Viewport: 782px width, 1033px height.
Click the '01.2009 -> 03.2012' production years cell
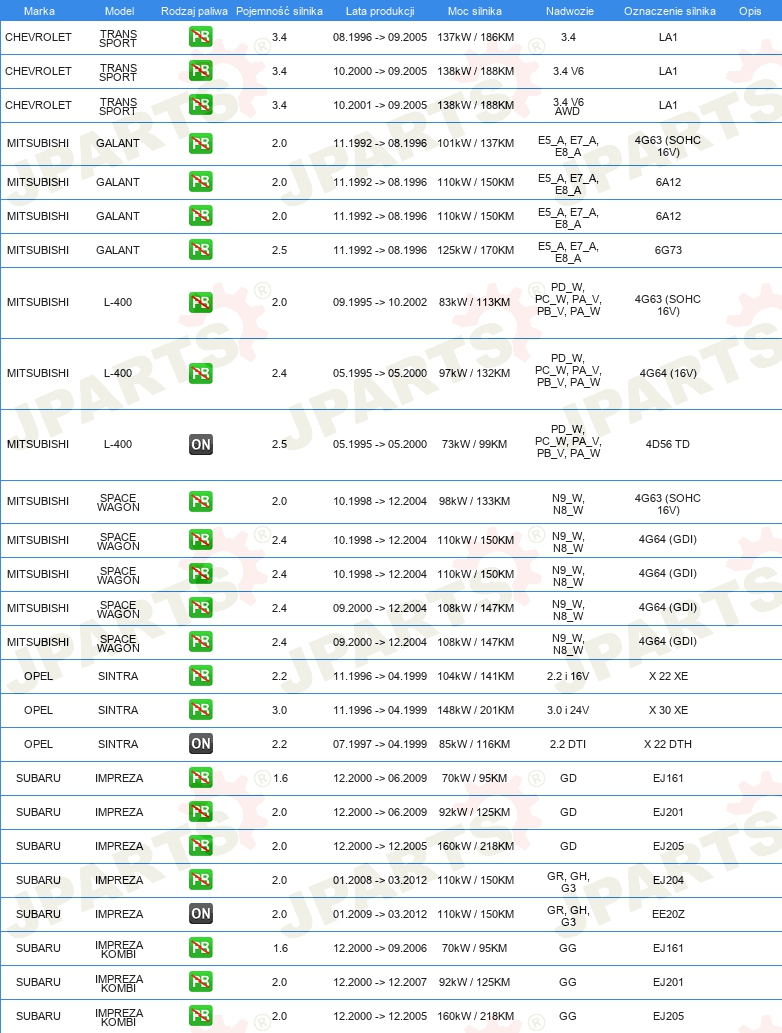click(x=380, y=914)
